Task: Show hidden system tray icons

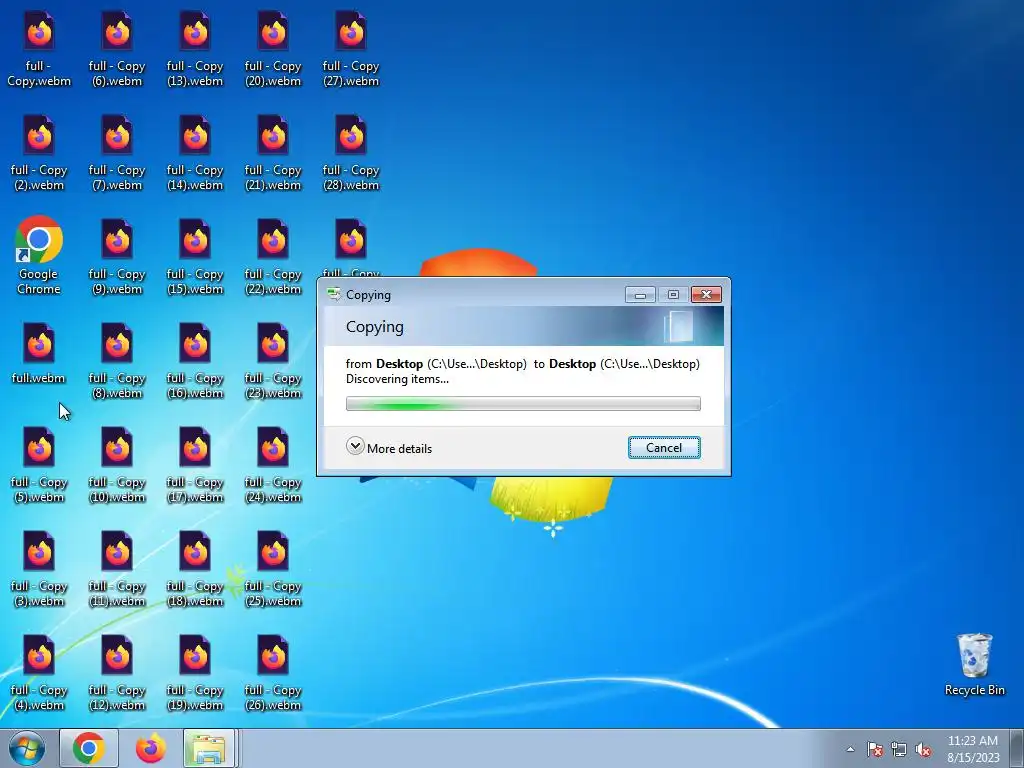Action: coord(850,749)
